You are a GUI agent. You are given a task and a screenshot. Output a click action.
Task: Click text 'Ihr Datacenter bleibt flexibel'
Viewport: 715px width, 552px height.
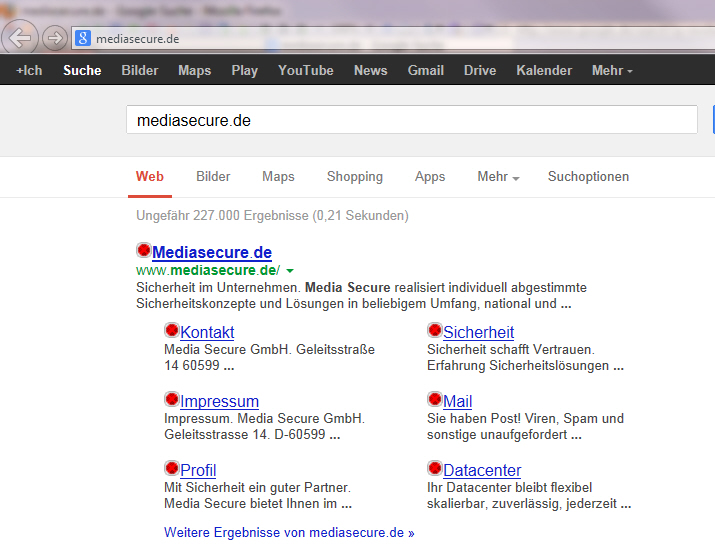509,487
